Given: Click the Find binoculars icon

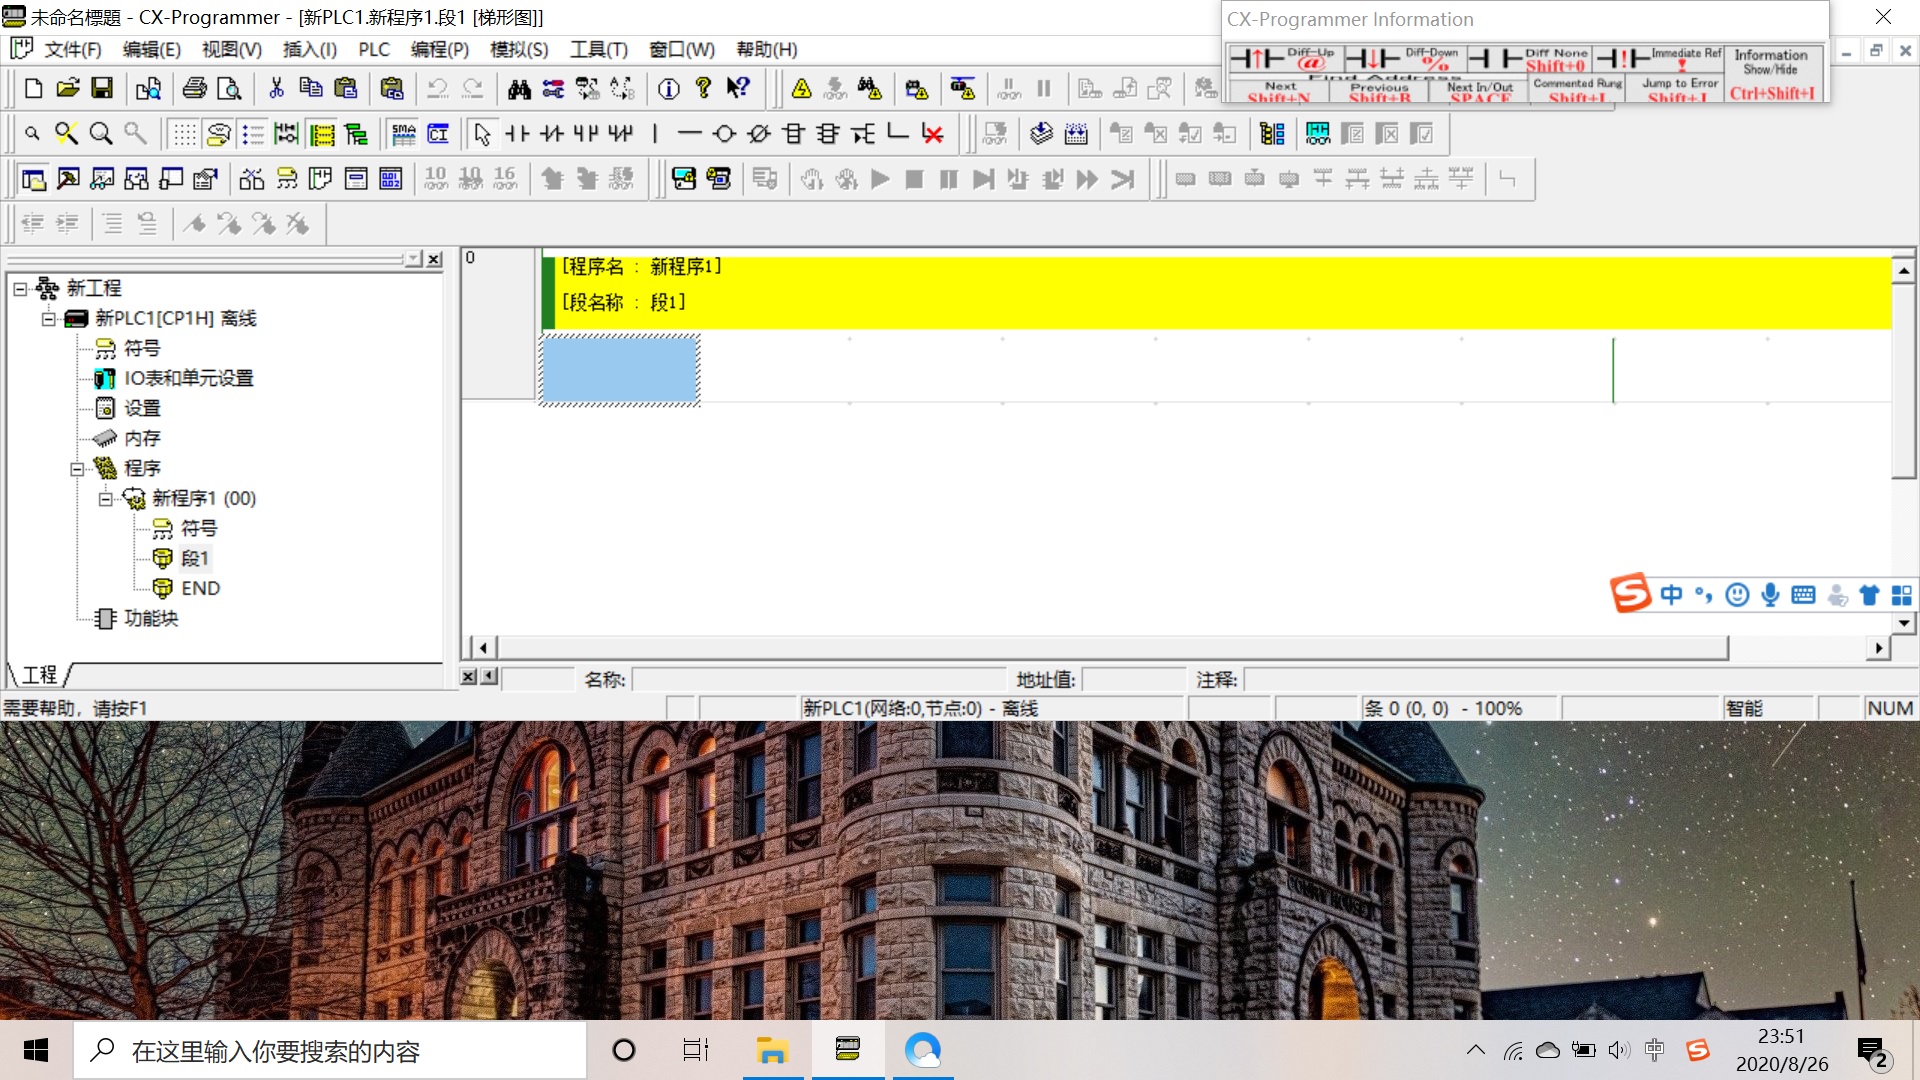Looking at the screenshot, I should tap(519, 89).
